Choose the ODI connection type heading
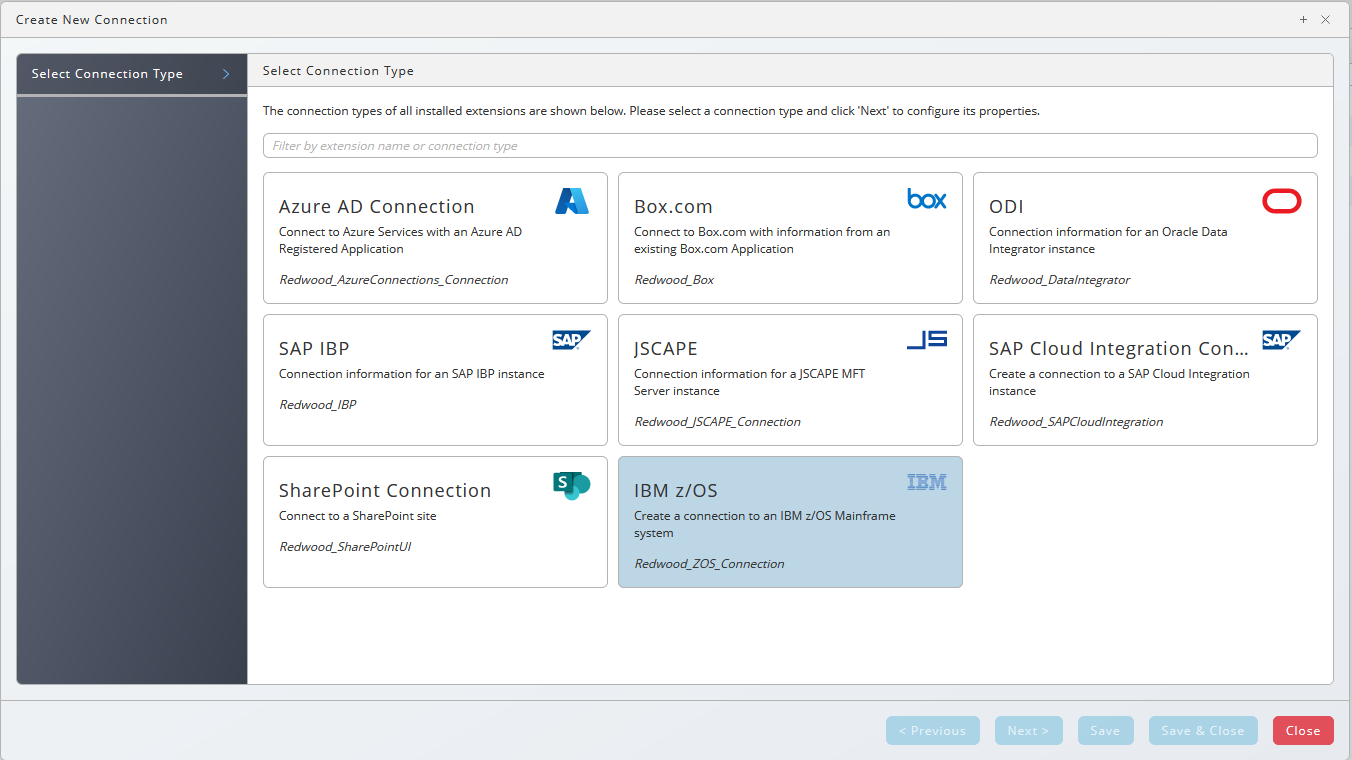The width and height of the screenshot is (1352, 760). pos(1006,207)
